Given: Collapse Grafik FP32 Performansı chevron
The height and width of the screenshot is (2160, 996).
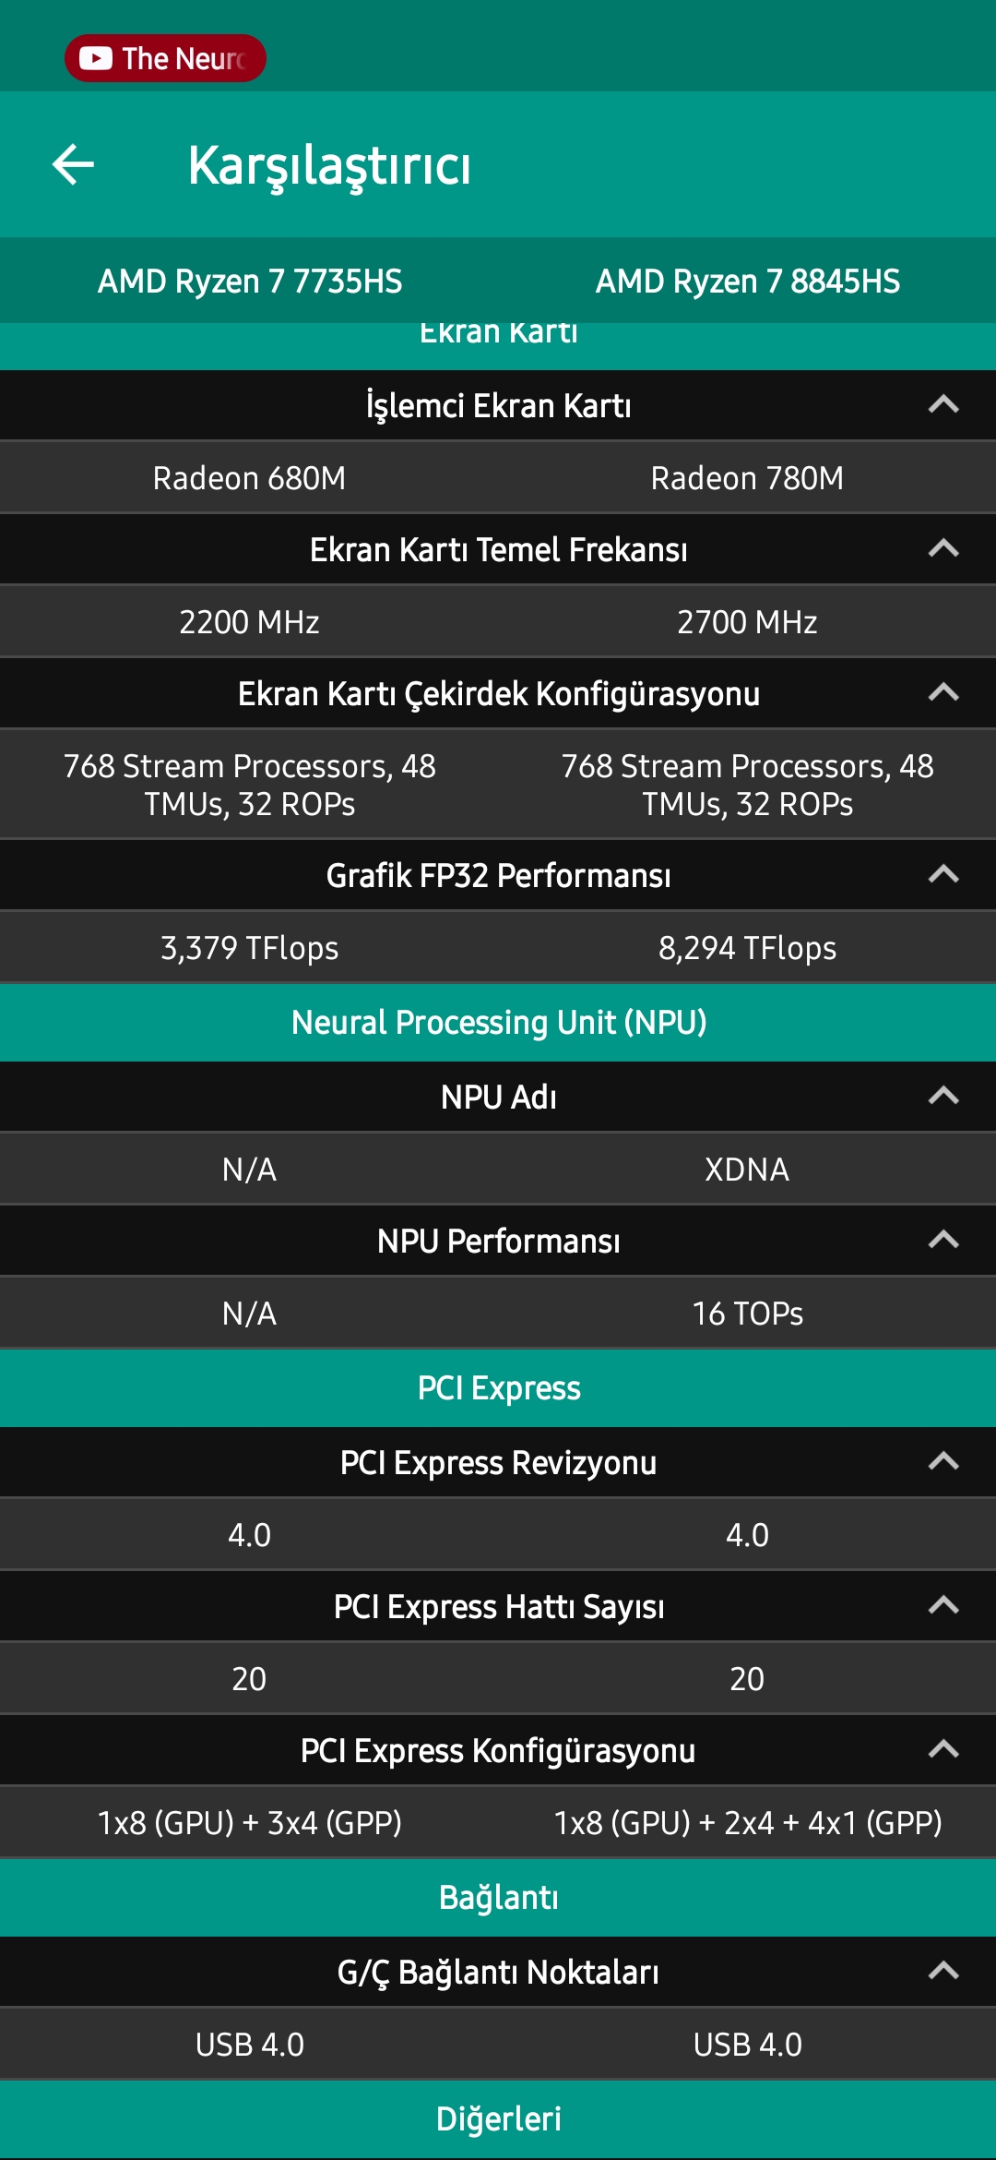Looking at the screenshot, I should pos(943,875).
